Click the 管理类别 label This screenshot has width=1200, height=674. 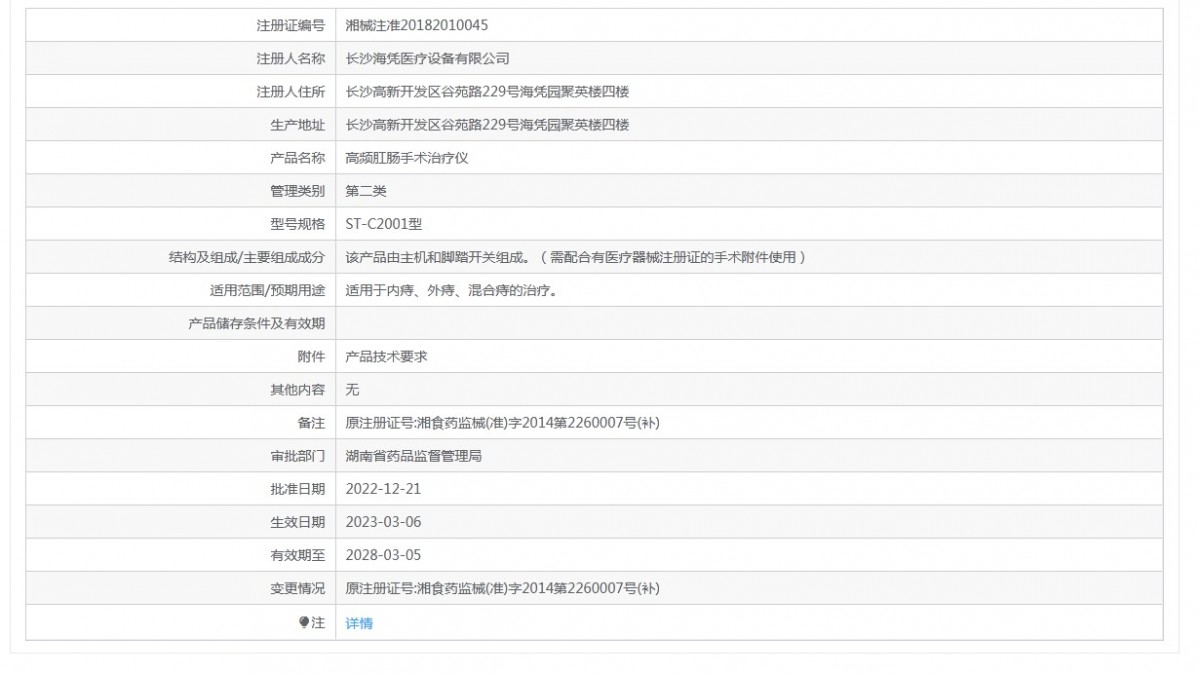coord(298,191)
